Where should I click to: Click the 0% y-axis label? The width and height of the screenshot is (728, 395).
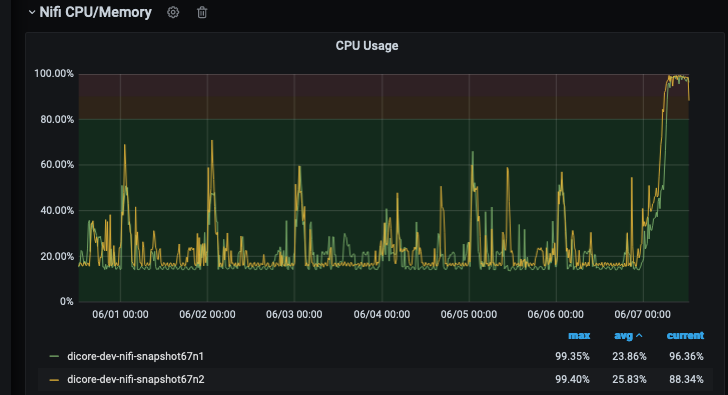tap(66, 301)
